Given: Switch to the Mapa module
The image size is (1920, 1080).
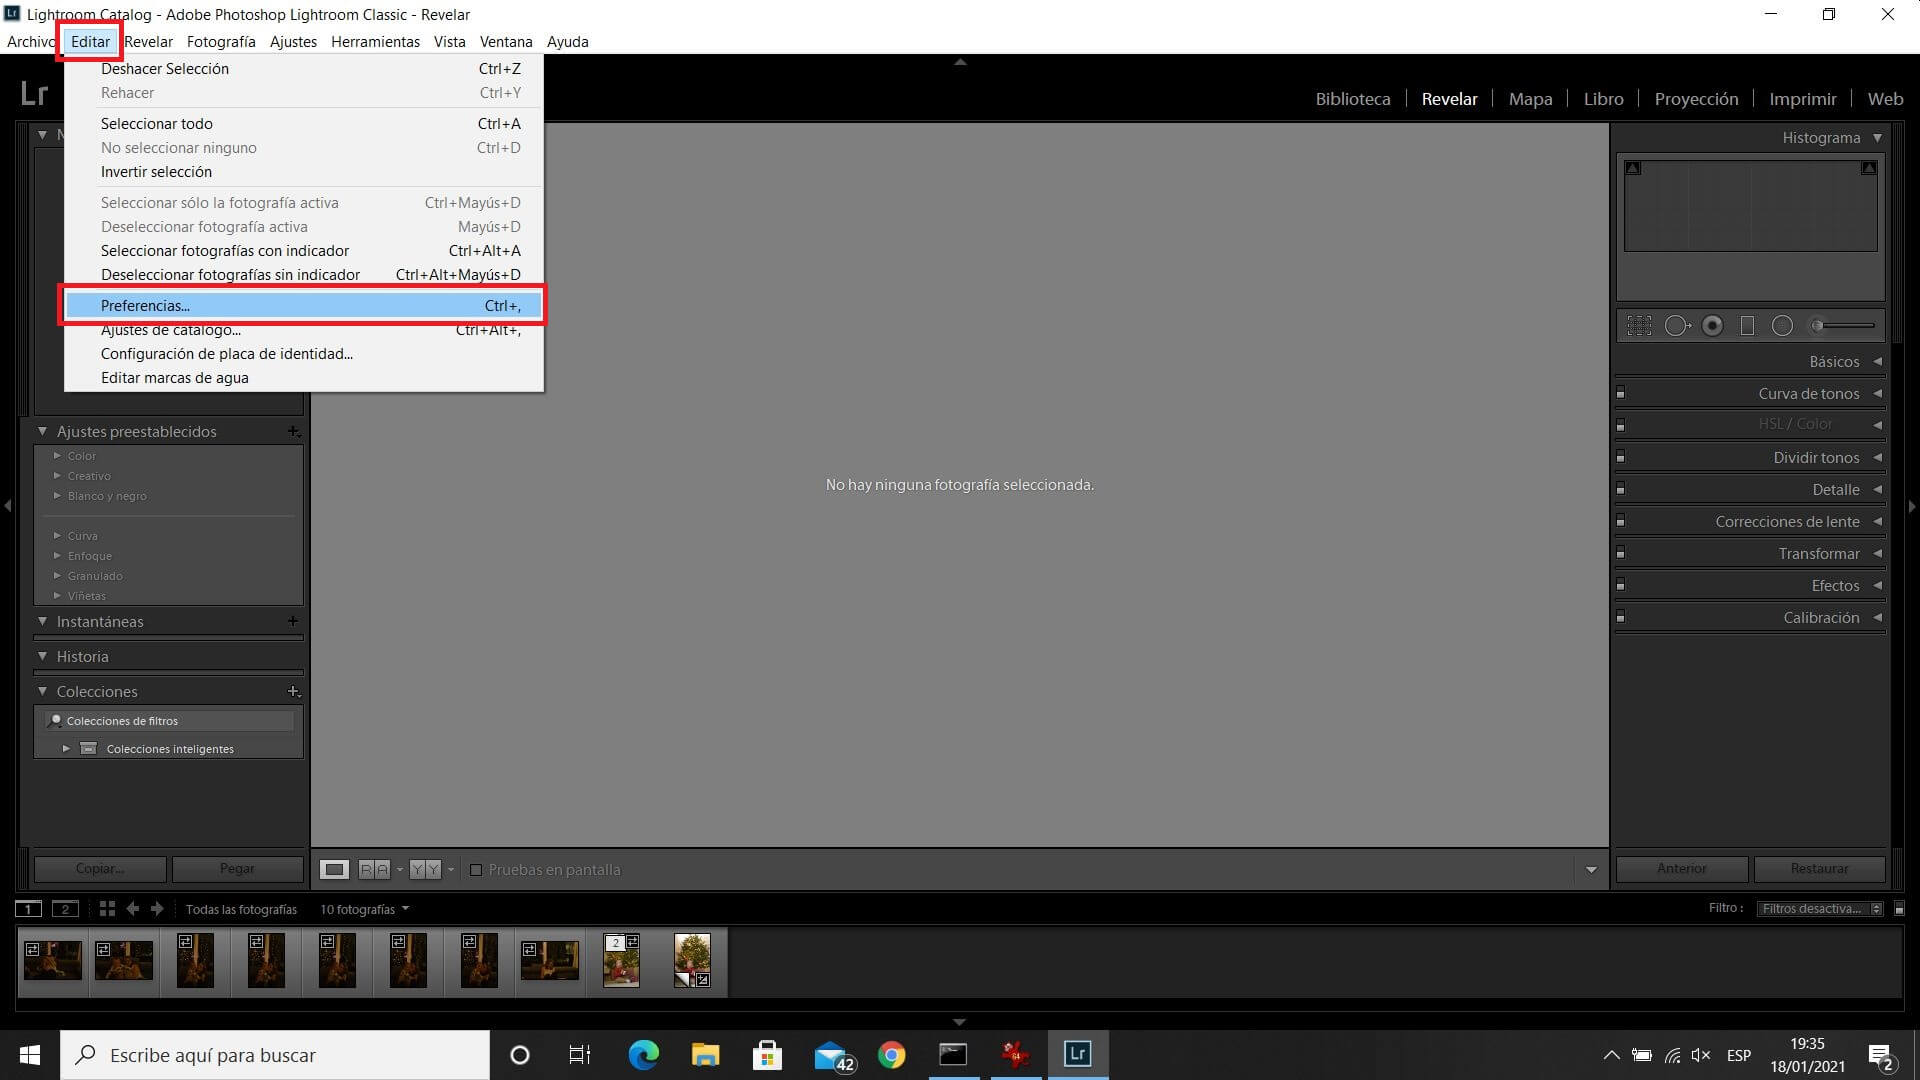Looking at the screenshot, I should (1530, 98).
